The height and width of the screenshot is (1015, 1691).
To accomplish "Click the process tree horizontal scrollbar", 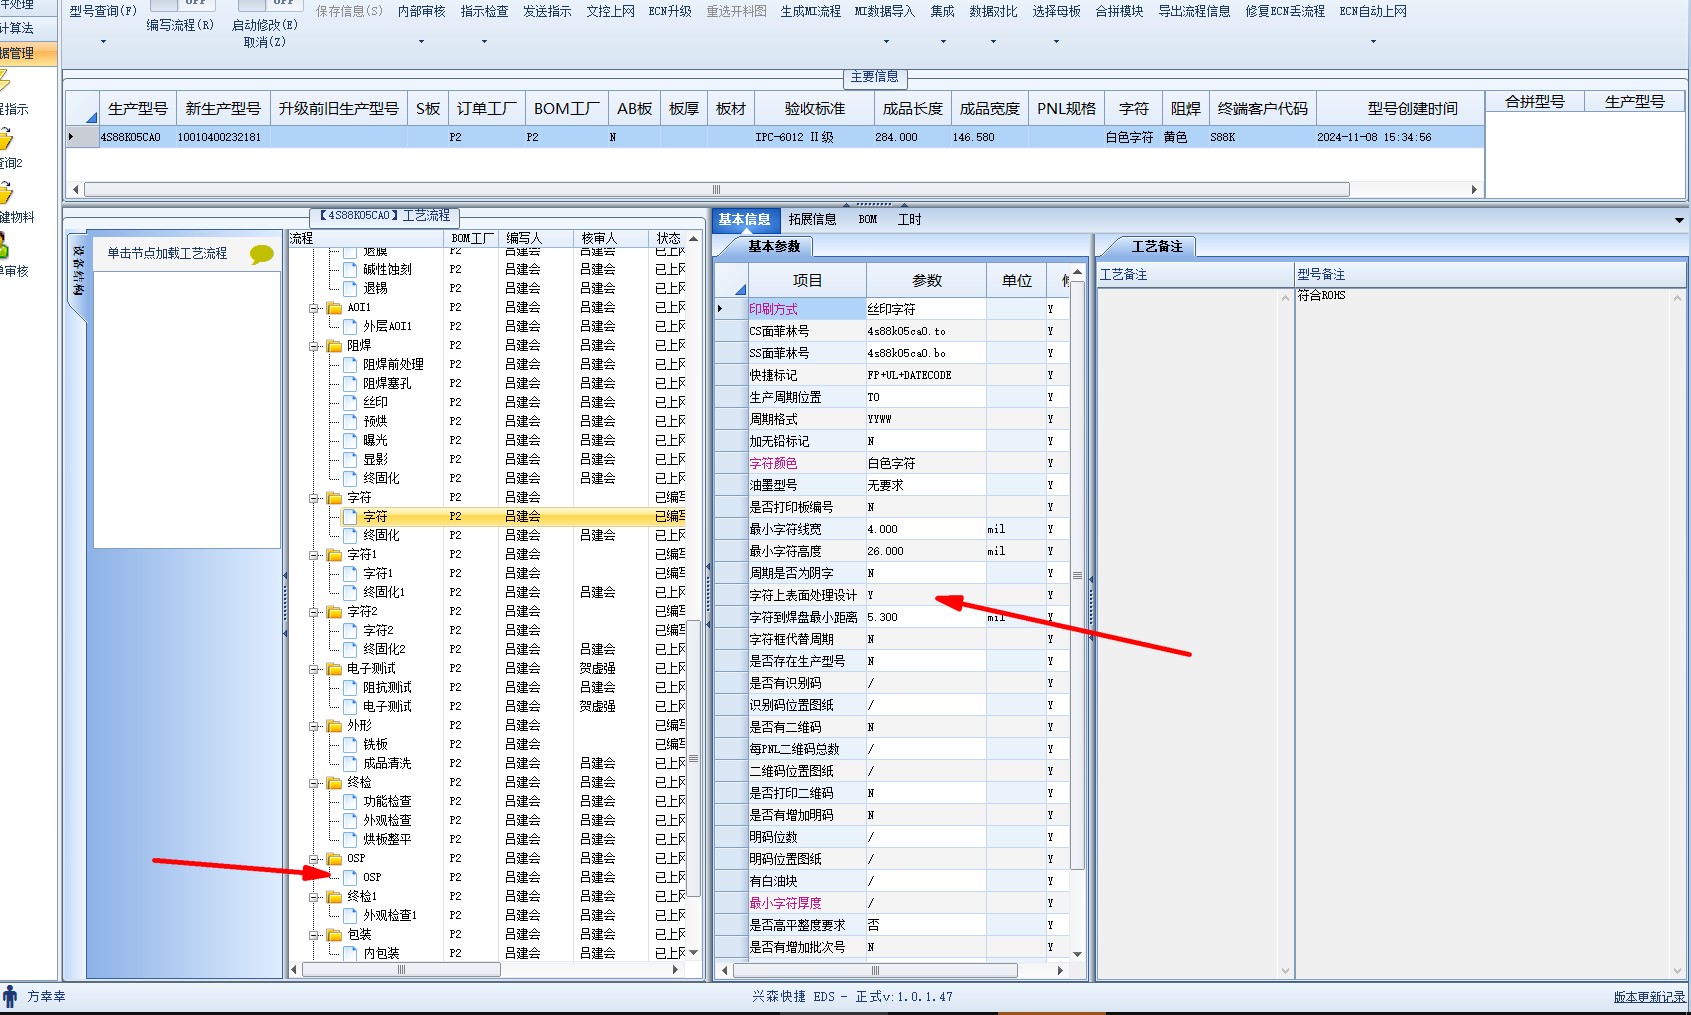I will click(x=401, y=969).
